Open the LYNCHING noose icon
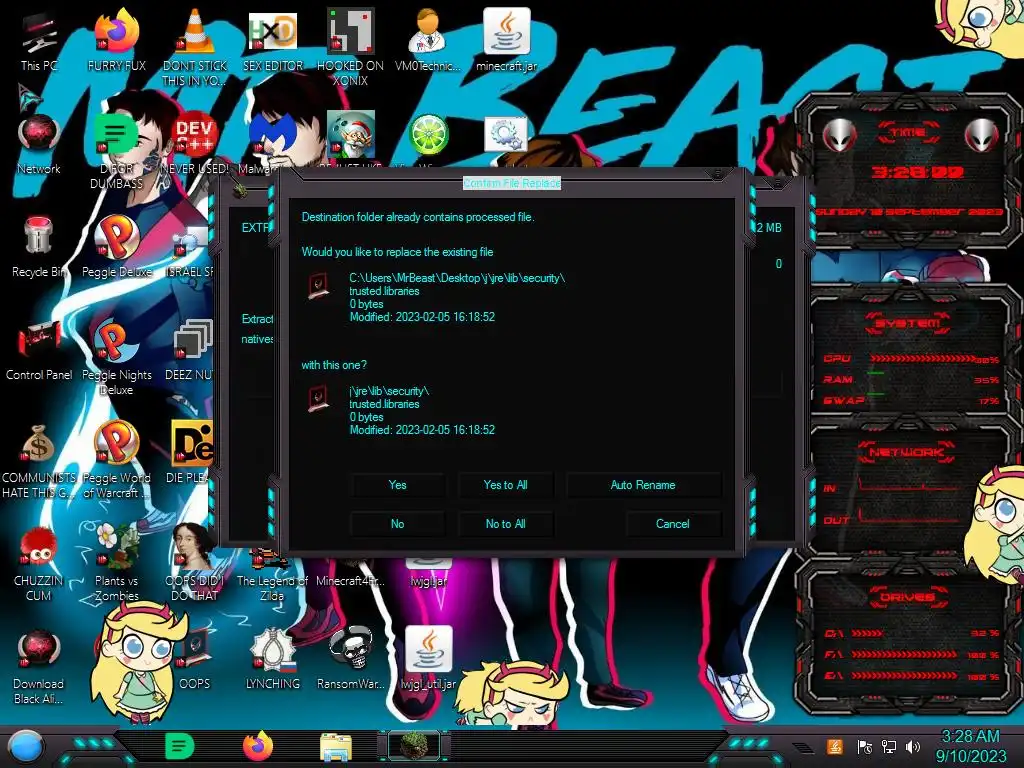 [x=273, y=658]
